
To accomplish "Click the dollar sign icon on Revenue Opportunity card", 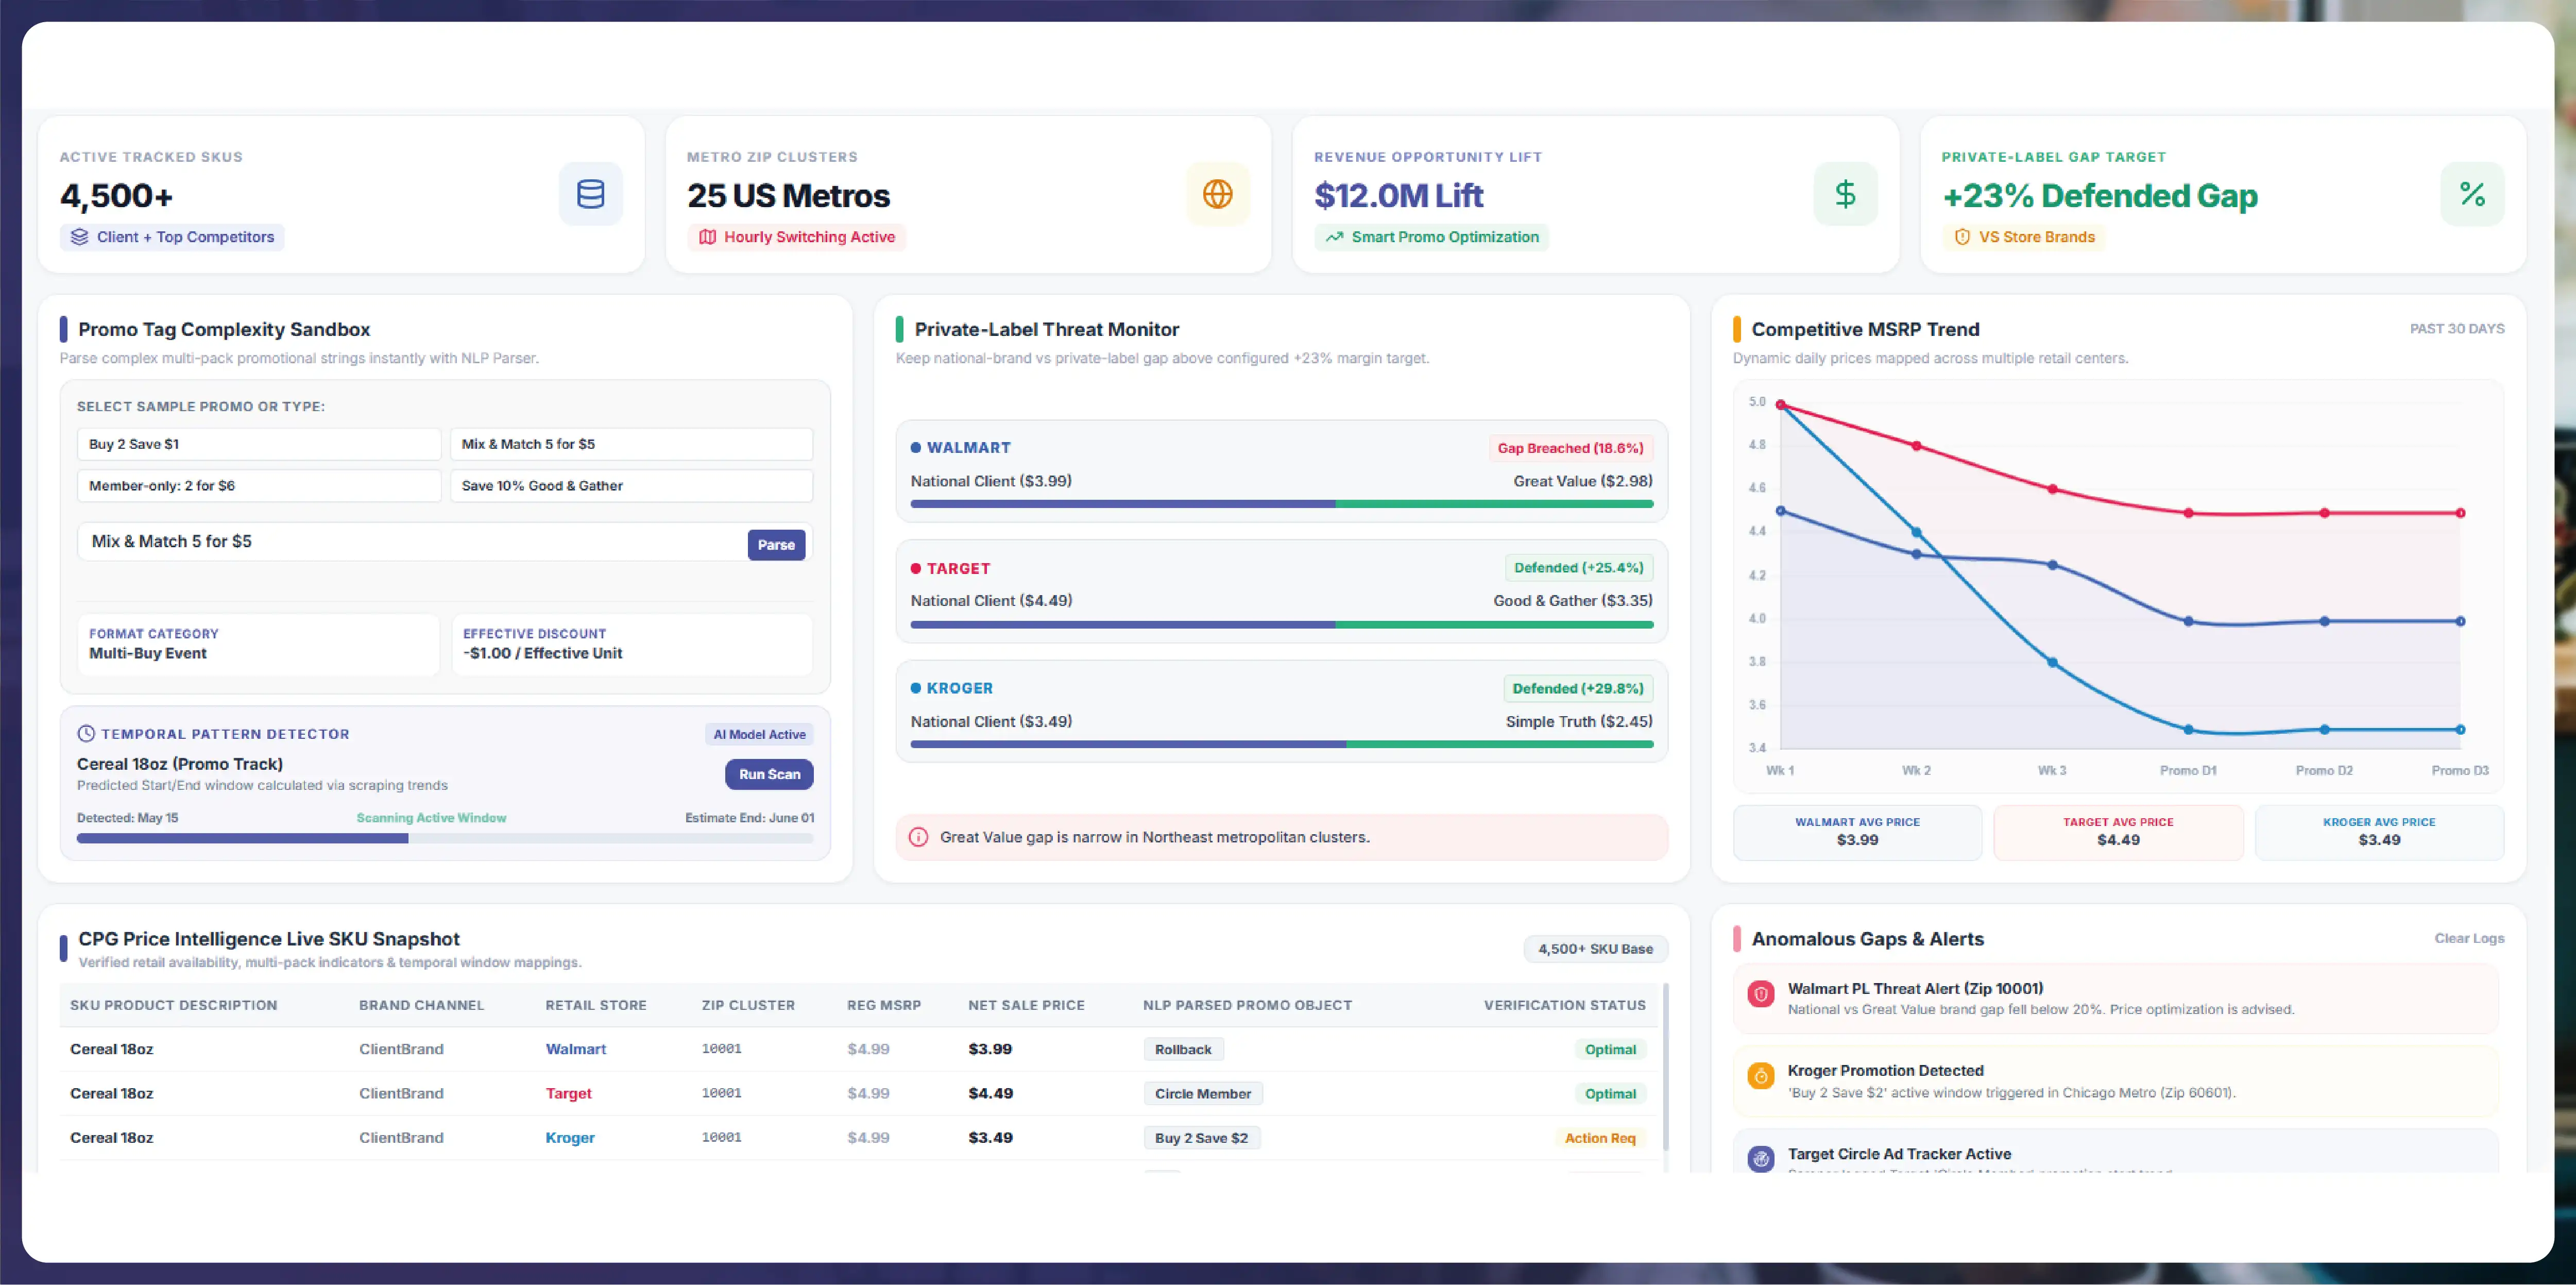I will tap(1845, 194).
